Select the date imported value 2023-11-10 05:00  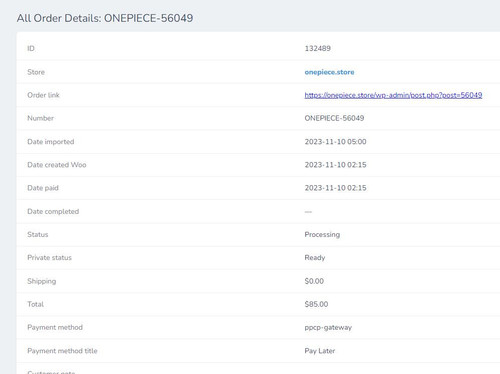click(x=335, y=142)
